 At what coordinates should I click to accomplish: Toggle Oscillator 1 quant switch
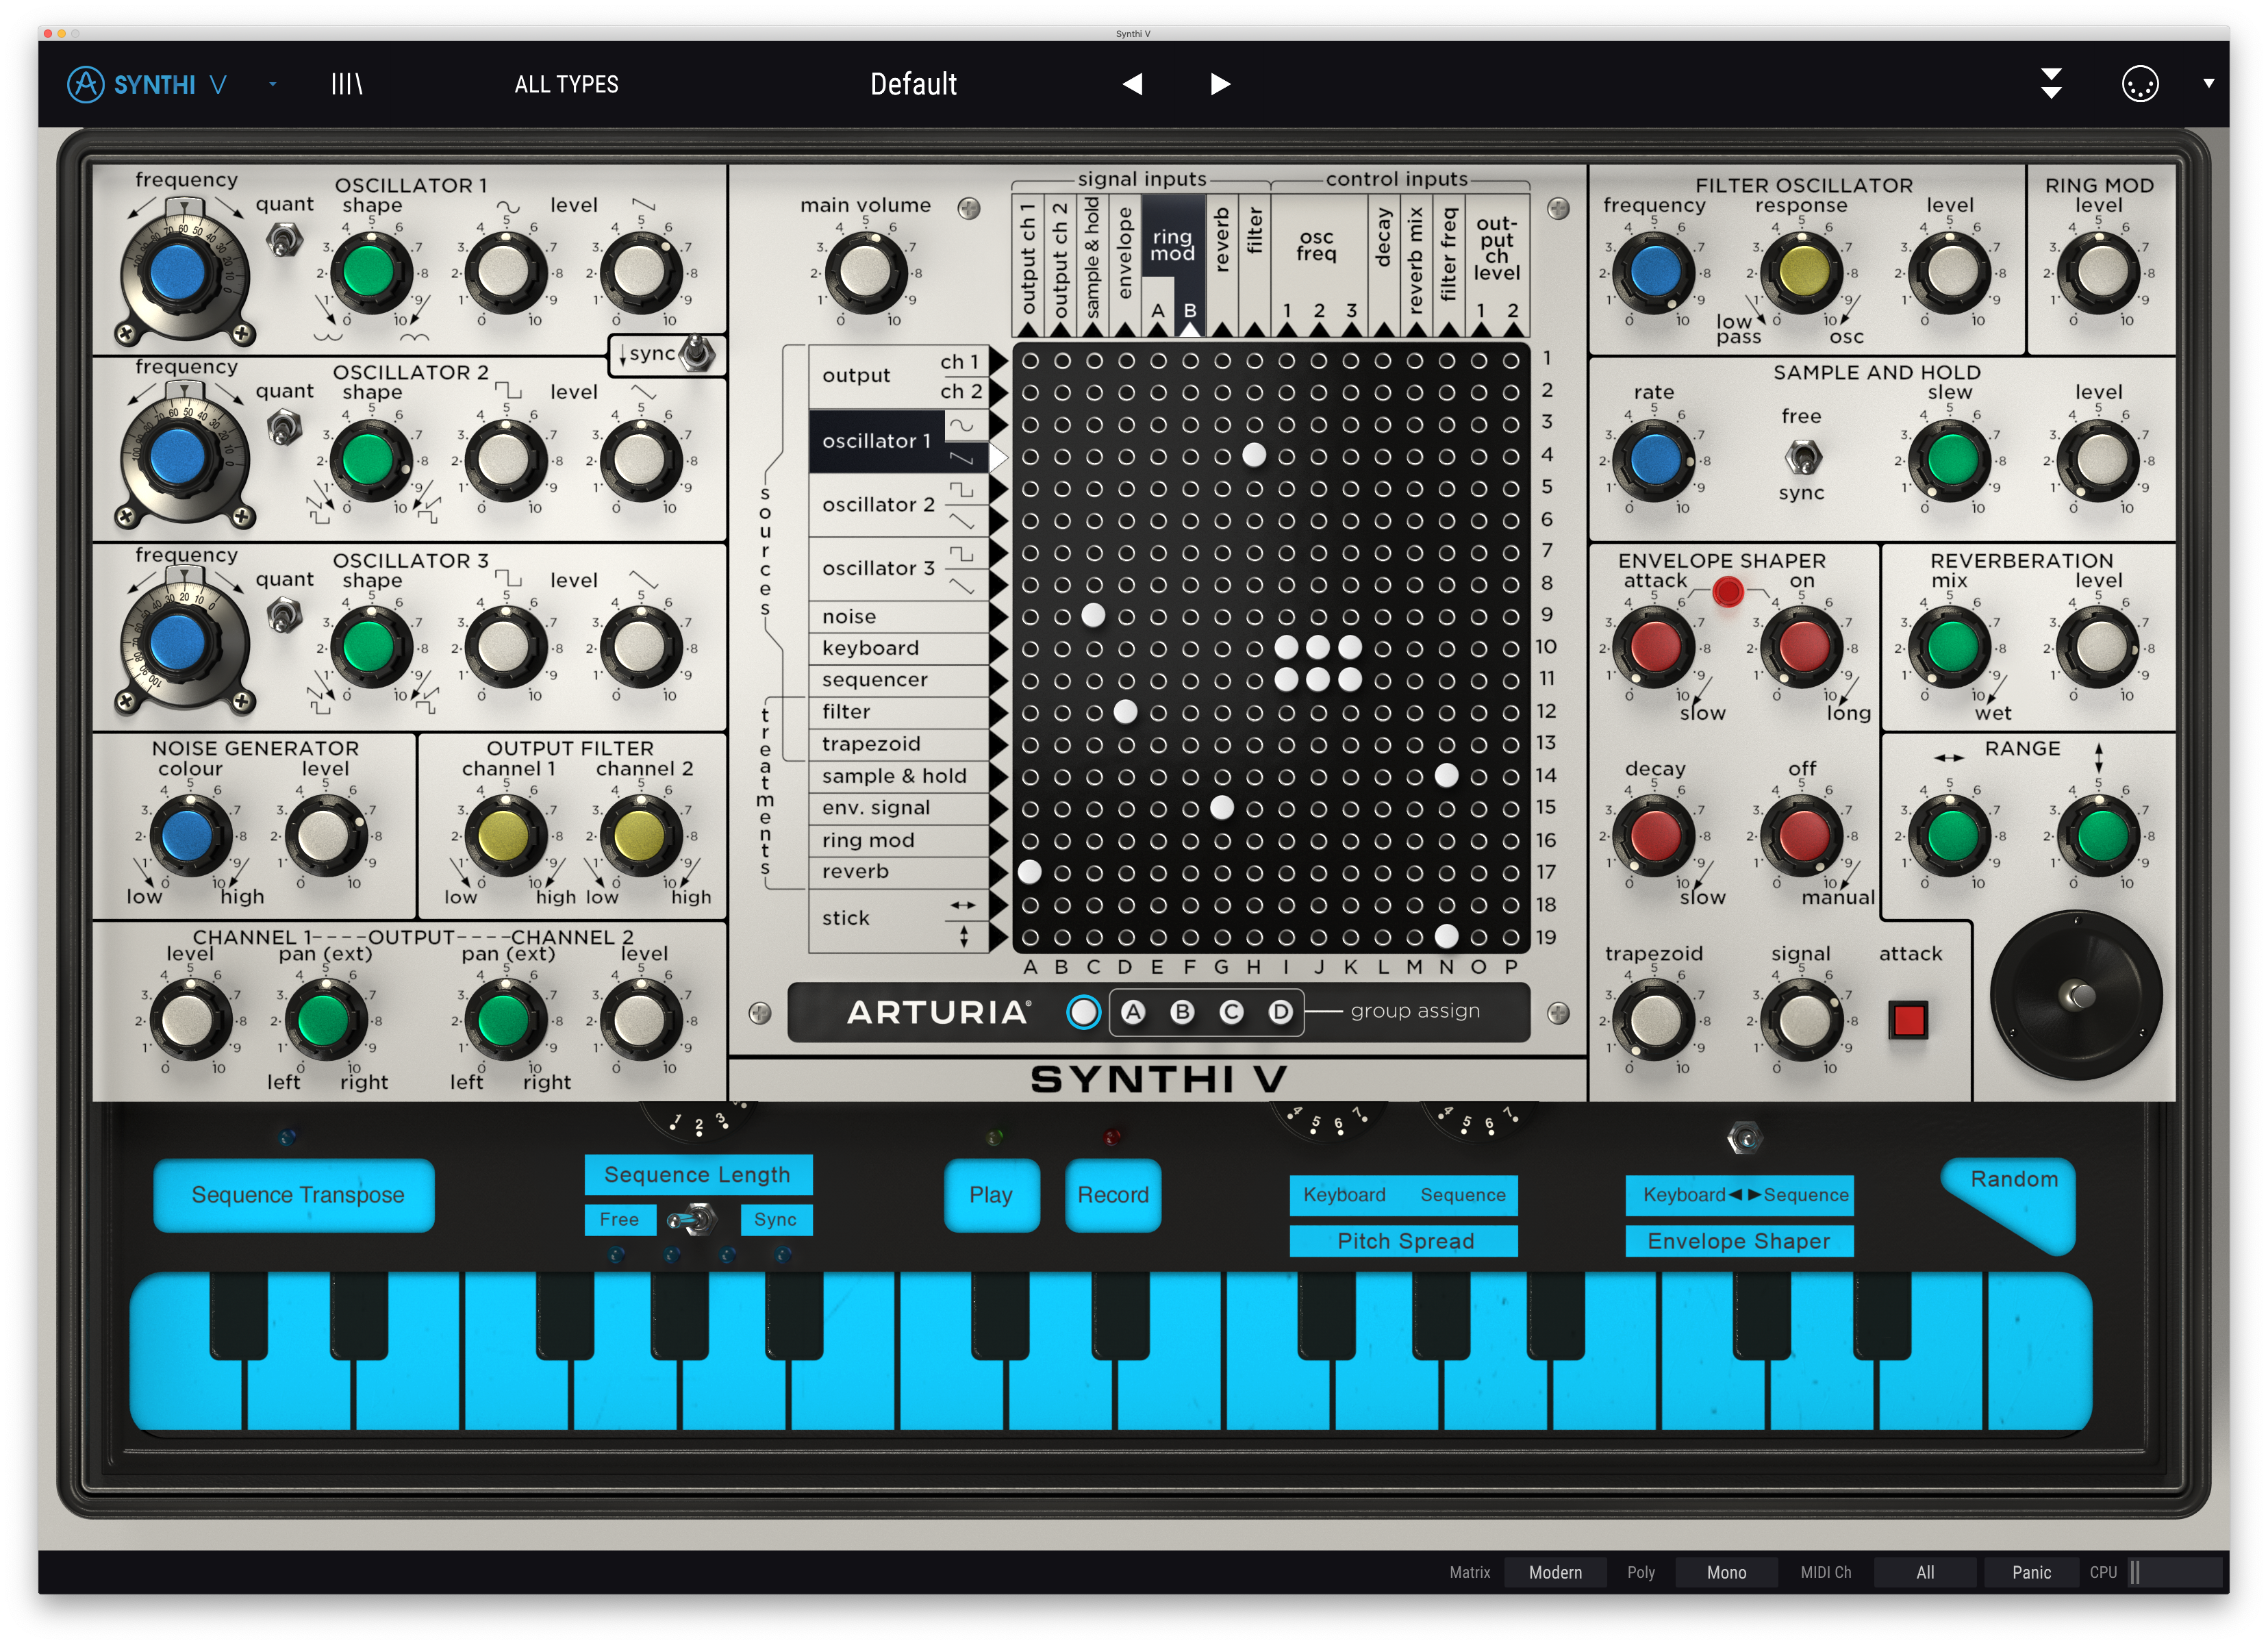point(285,241)
